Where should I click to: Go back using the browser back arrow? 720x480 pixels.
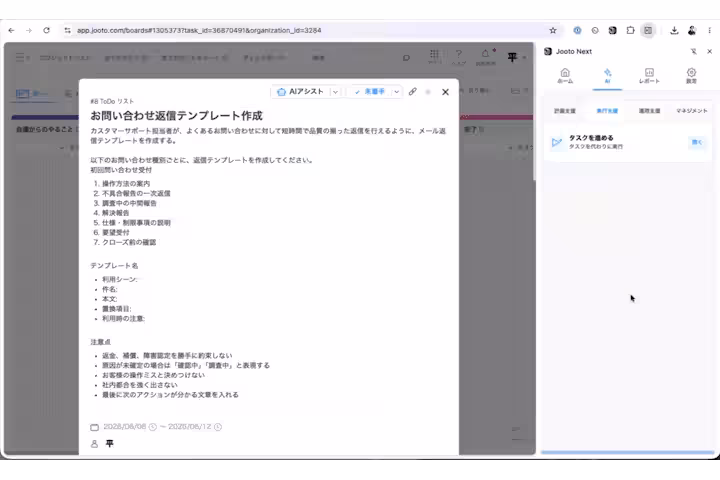click(x=11, y=30)
